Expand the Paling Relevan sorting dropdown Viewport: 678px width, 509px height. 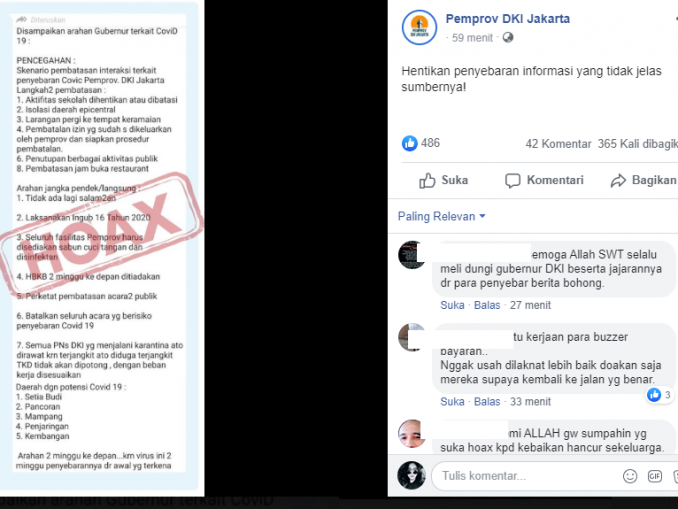point(441,216)
